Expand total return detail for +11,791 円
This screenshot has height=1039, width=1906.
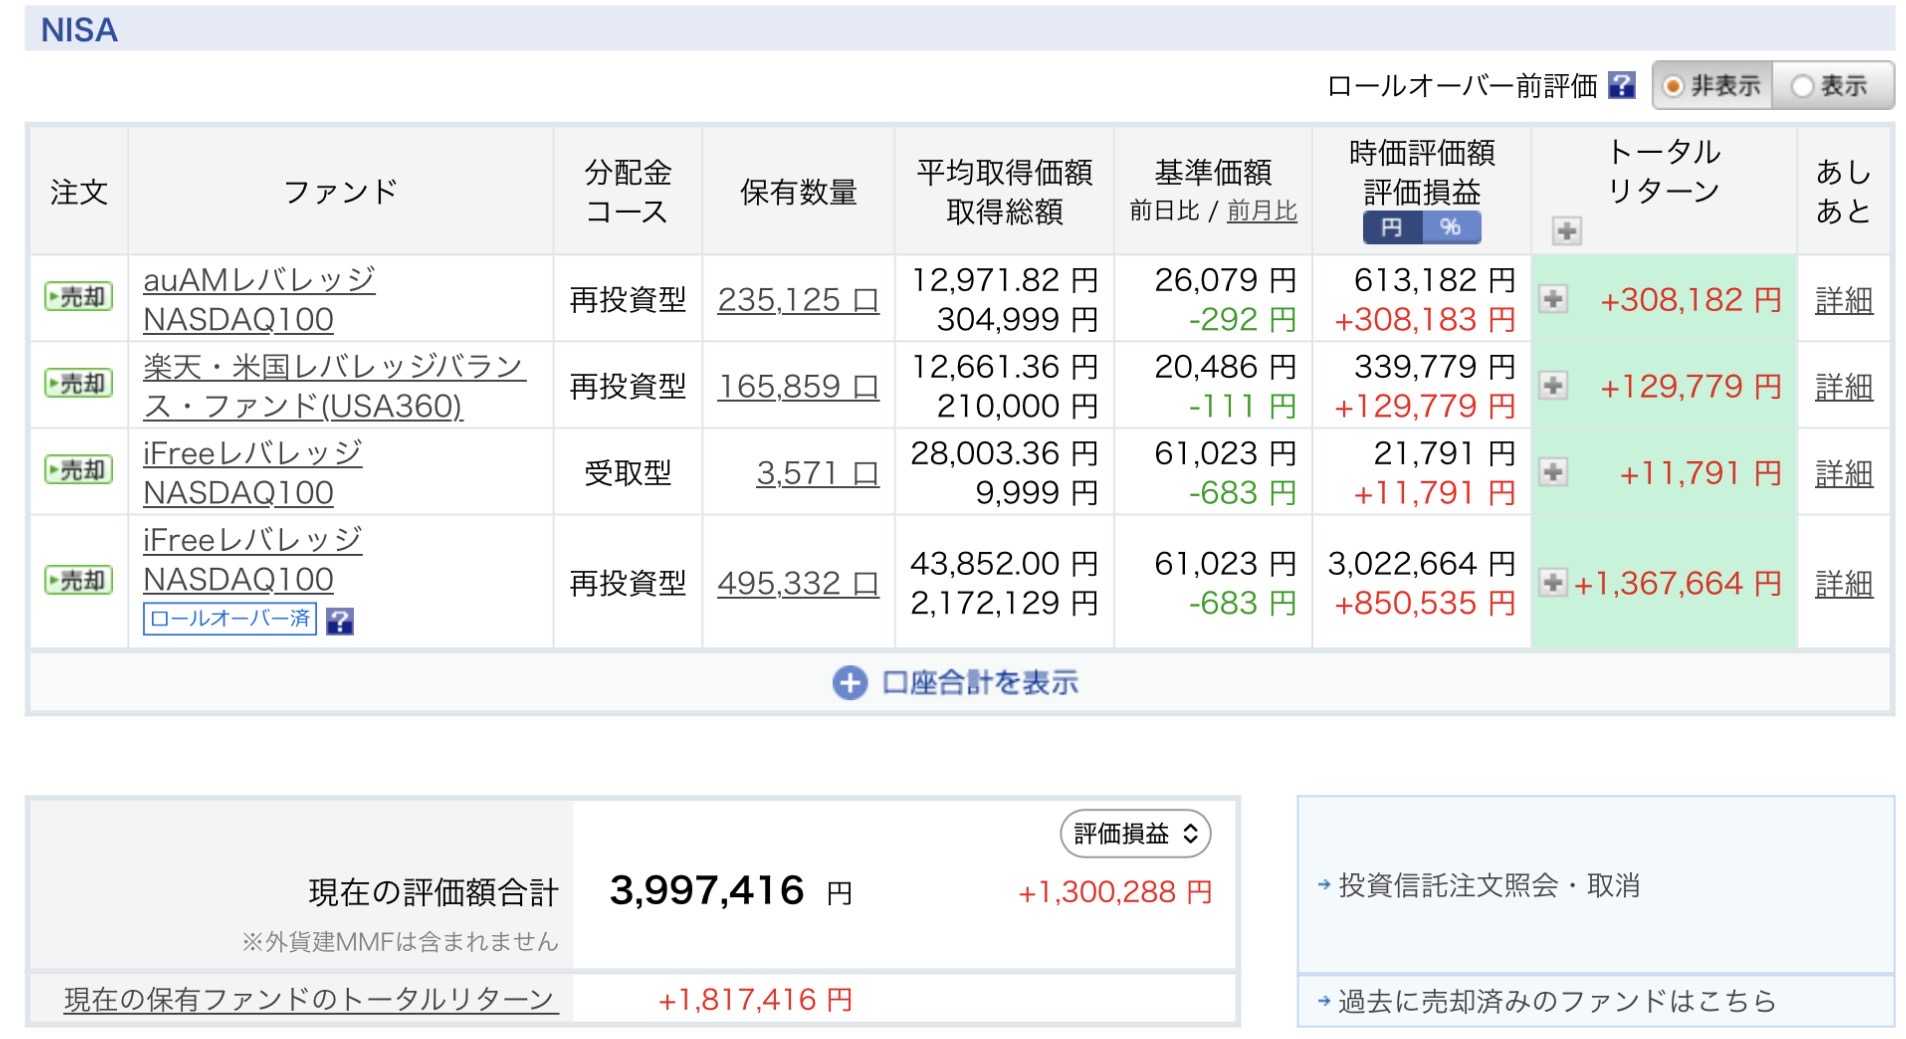click(x=1553, y=472)
